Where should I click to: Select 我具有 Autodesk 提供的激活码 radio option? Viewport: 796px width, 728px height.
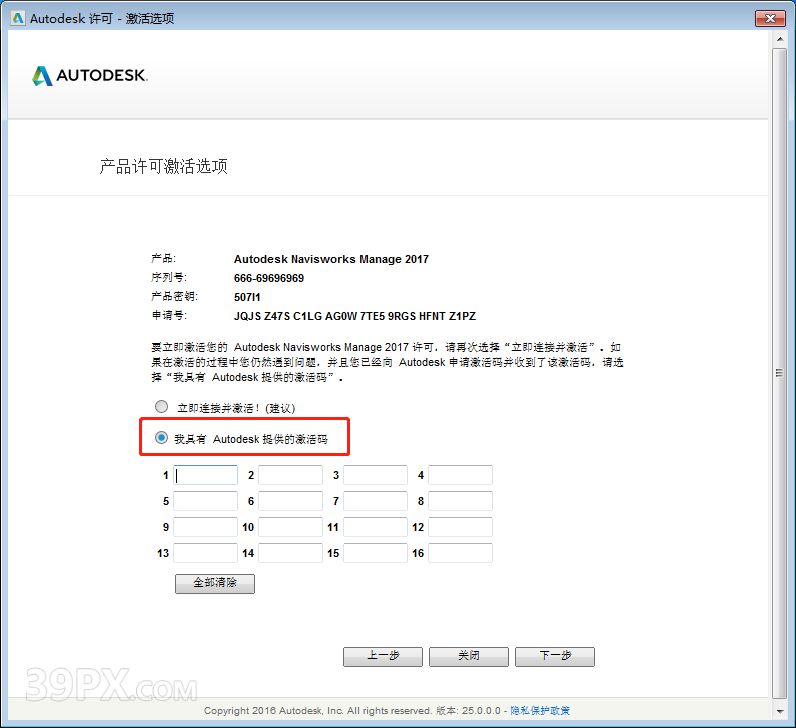[162, 438]
